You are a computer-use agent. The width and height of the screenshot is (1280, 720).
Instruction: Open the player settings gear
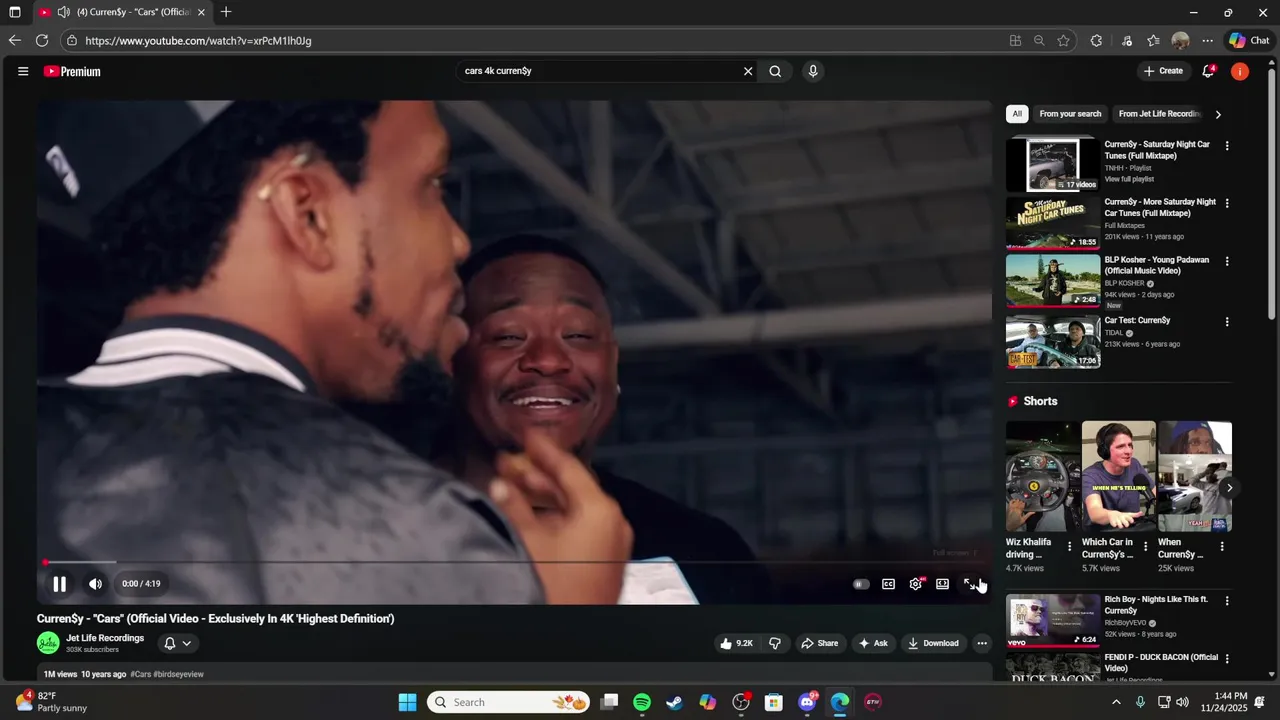pyautogui.click(x=915, y=584)
